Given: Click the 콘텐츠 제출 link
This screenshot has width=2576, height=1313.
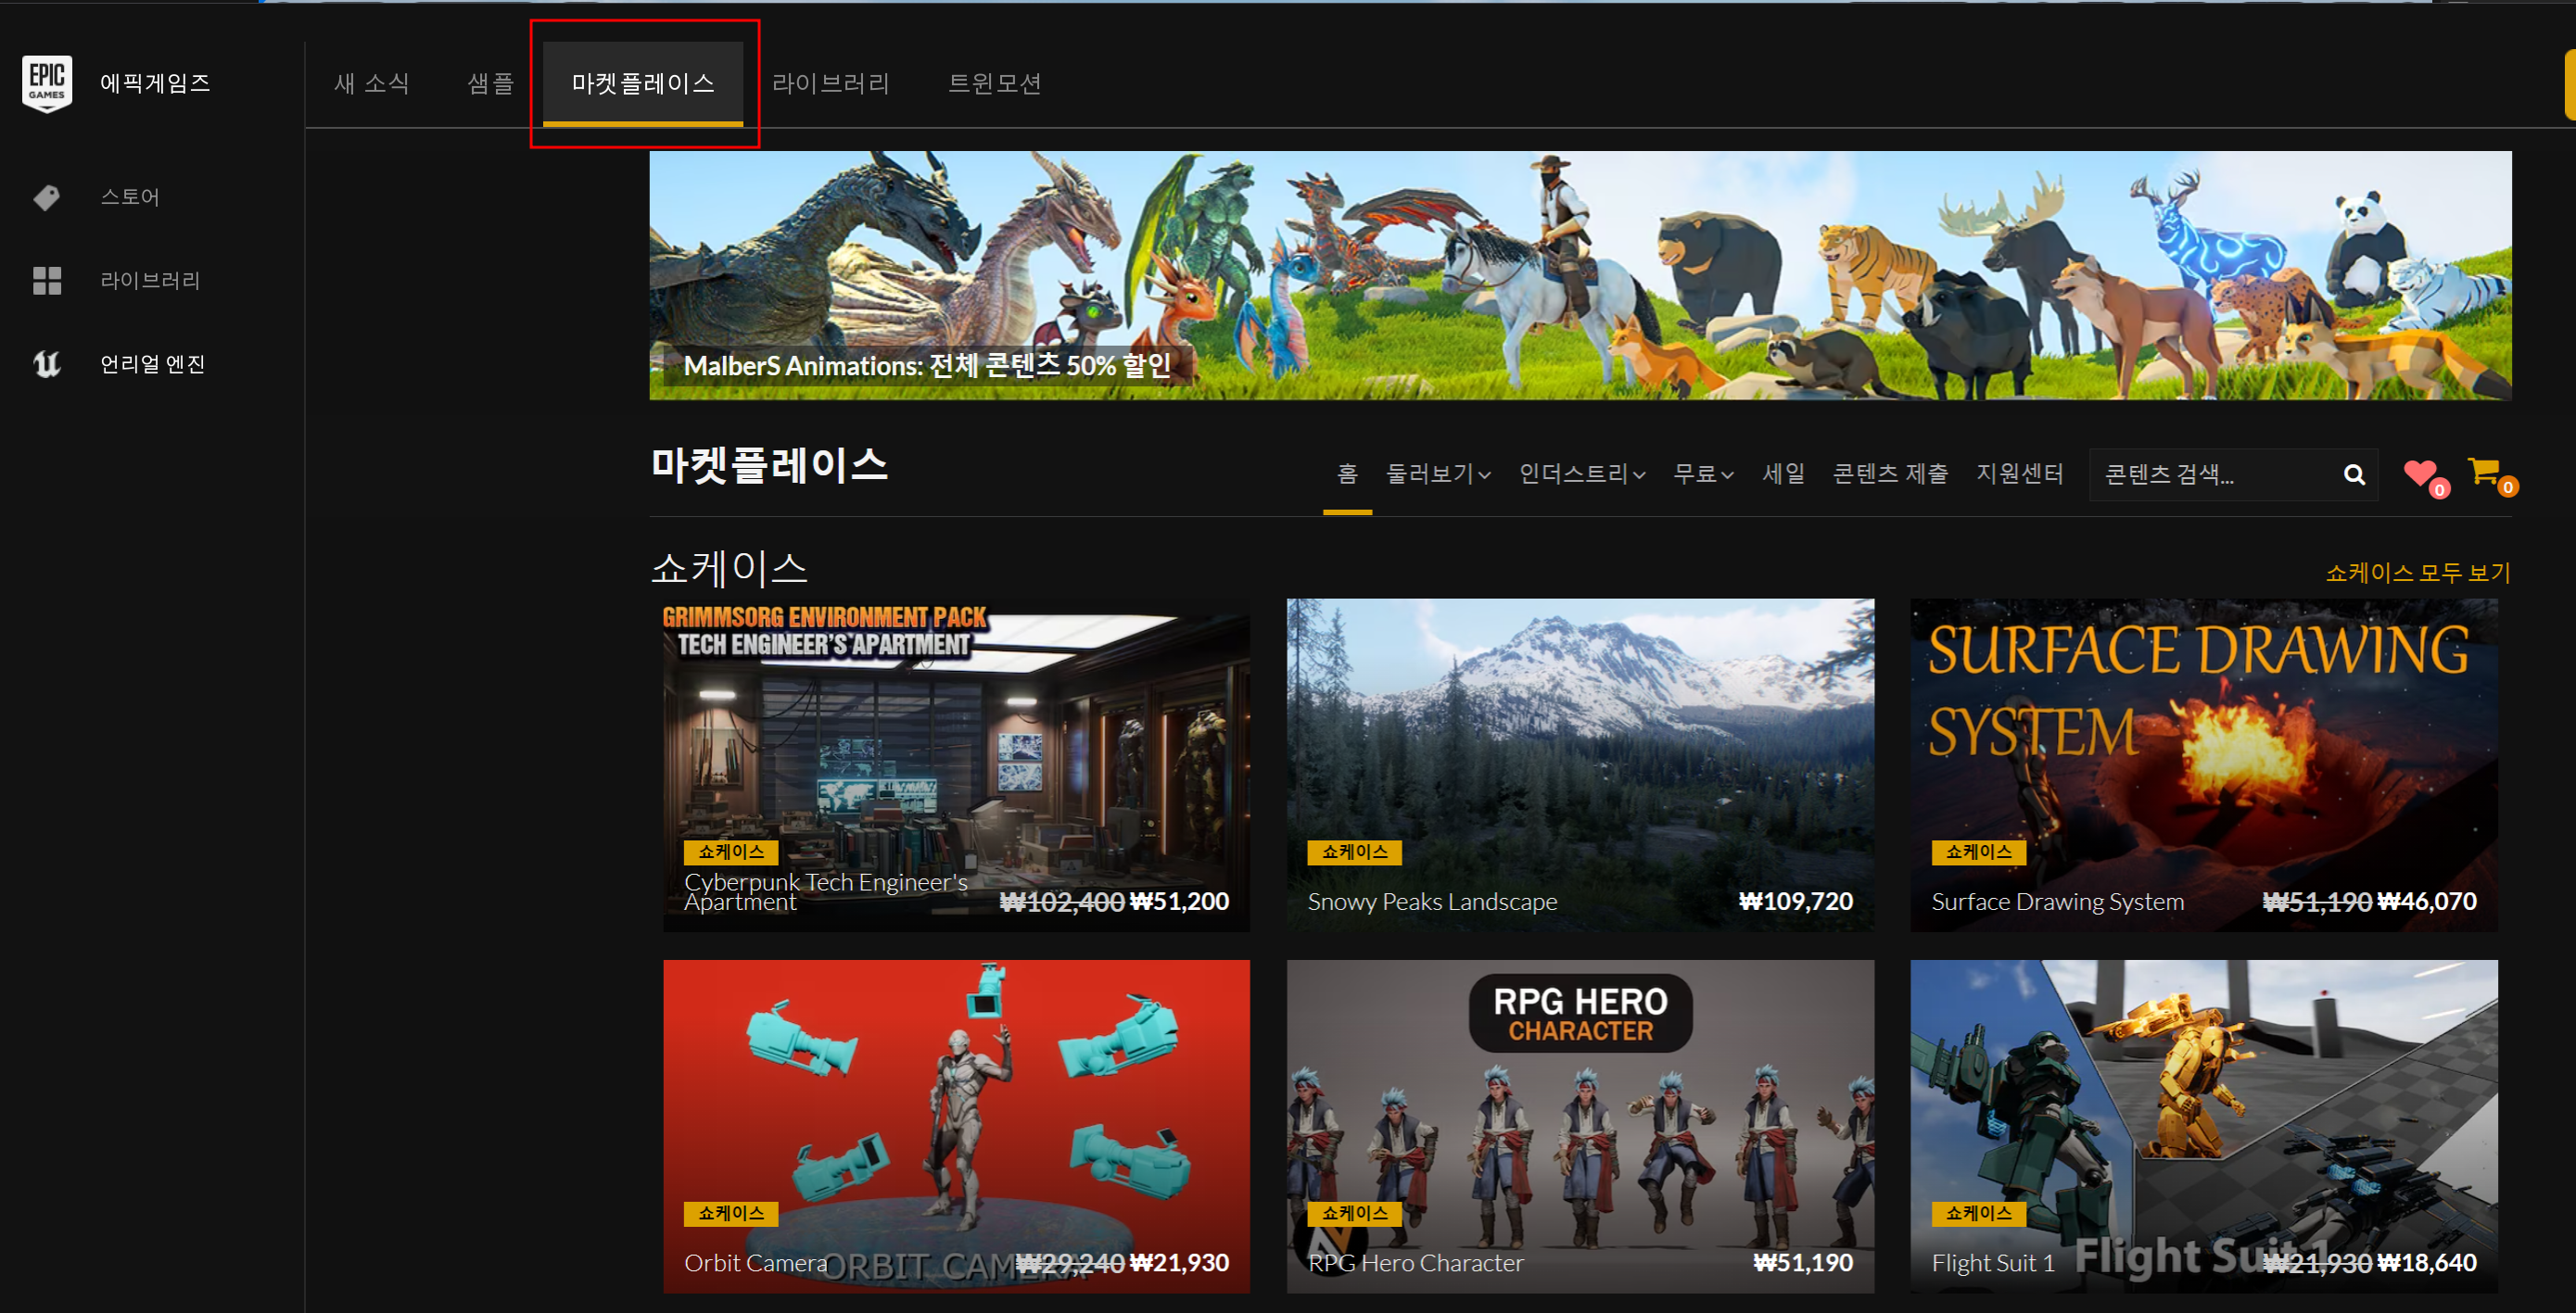Looking at the screenshot, I should (x=1889, y=474).
